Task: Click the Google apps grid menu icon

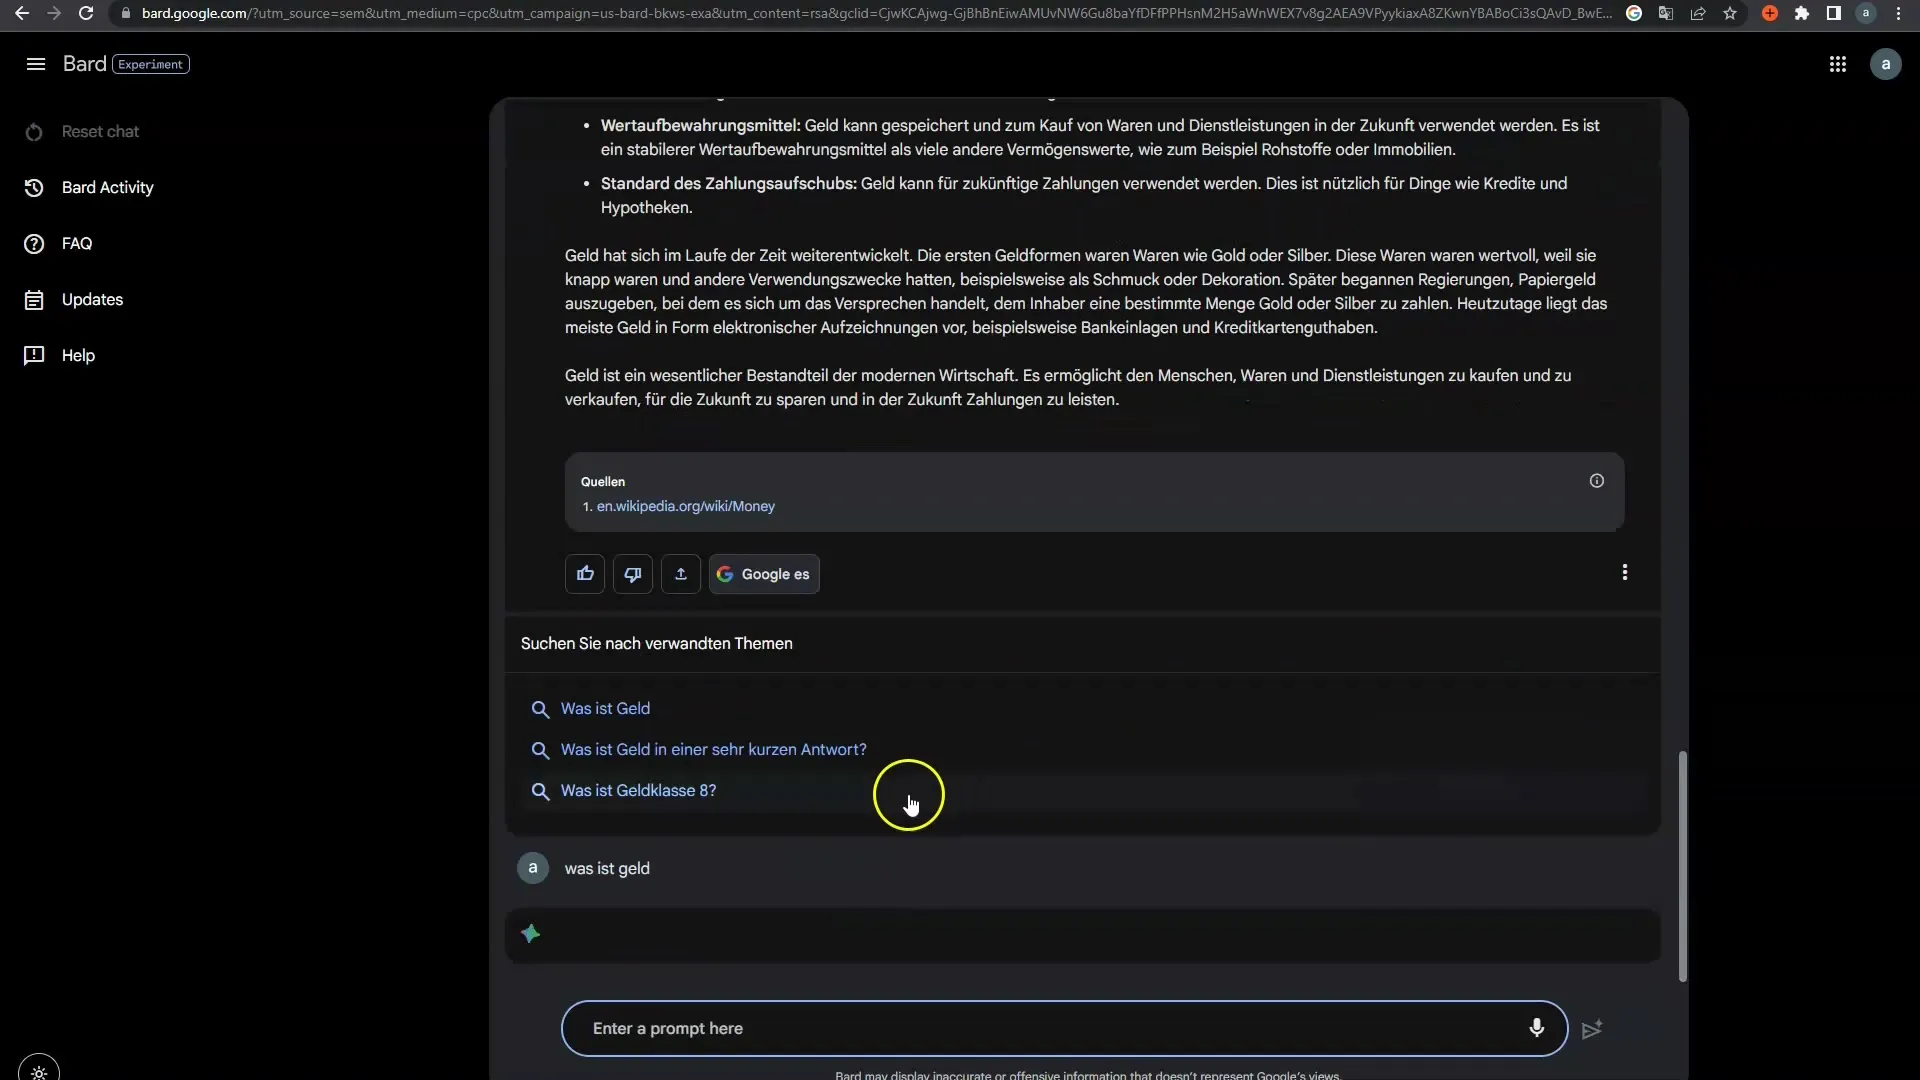Action: pyautogui.click(x=1837, y=63)
